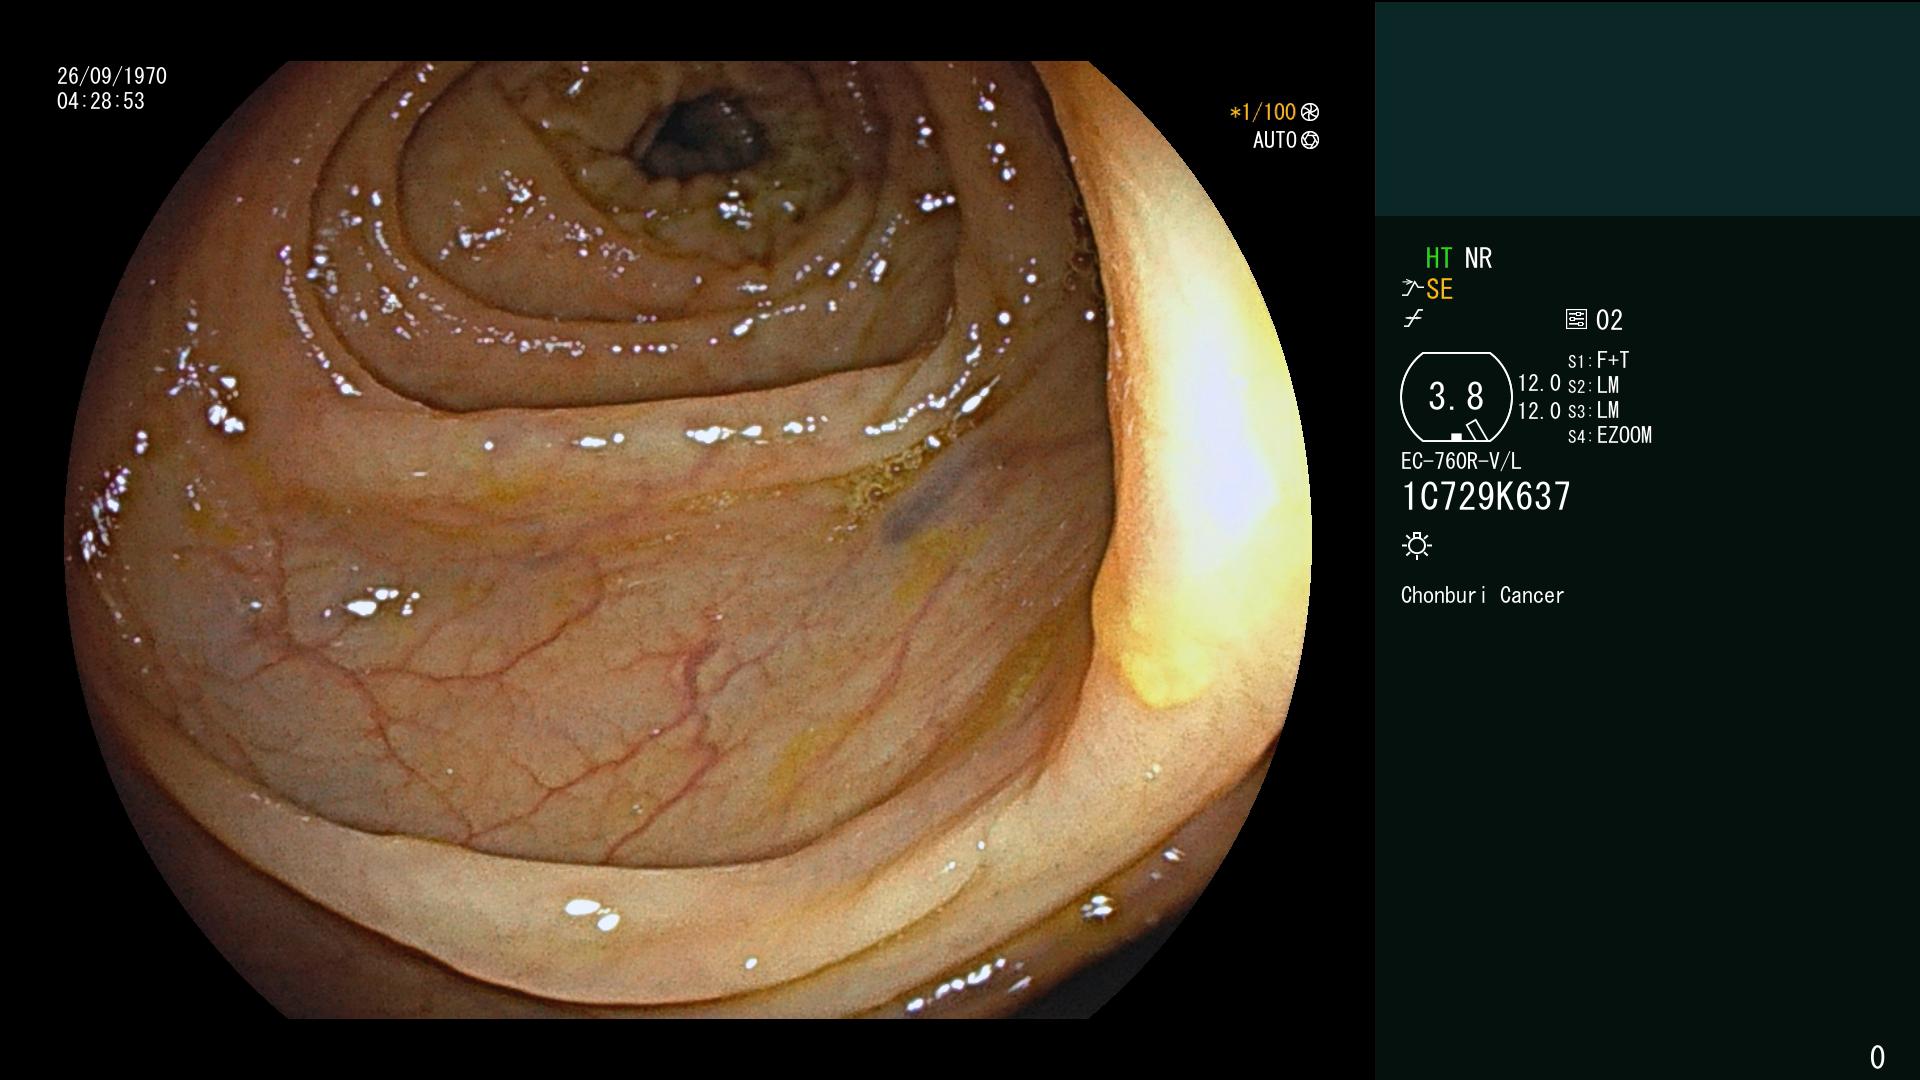
Task: Click the AUTO iris mode label
Action: pyautogui.click(x=1275, y=140)
